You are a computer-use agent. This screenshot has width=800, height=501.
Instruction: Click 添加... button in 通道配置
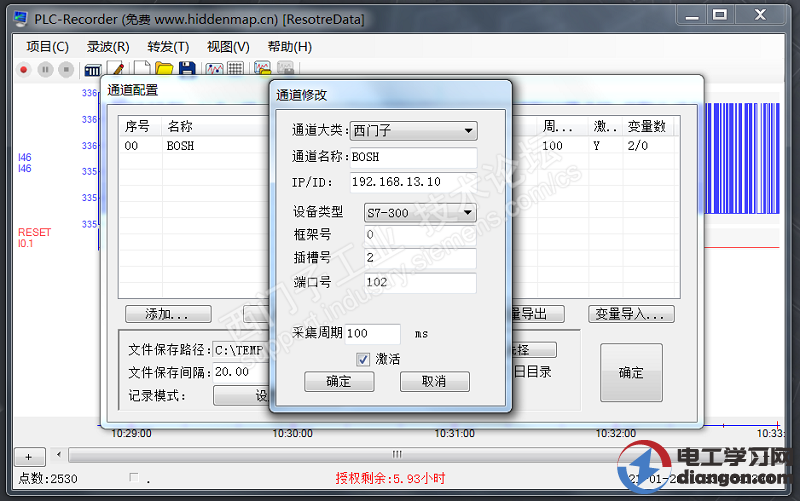(x=168, y=314)
